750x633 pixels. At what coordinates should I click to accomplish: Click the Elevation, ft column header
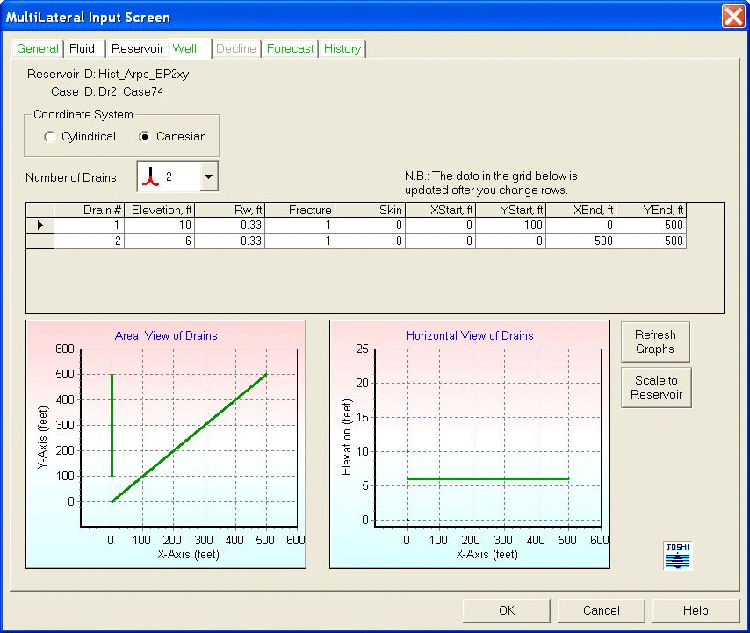tap(159, 210)
